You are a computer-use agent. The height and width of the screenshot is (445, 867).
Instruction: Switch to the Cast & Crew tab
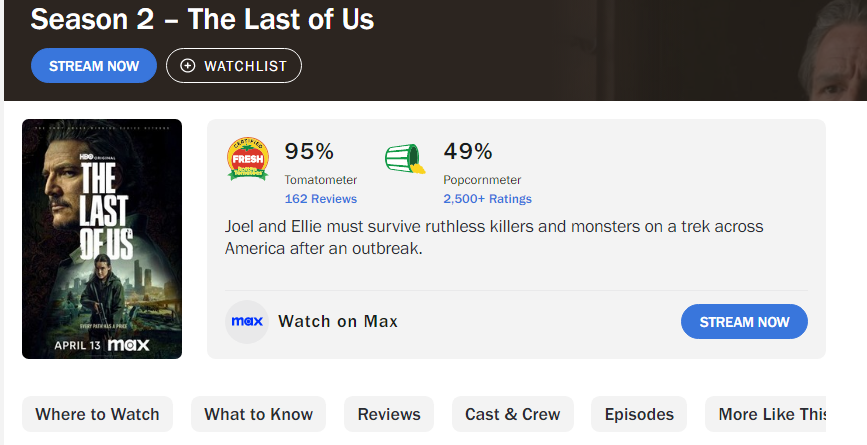pyautogui.click(x=512, y=414)
